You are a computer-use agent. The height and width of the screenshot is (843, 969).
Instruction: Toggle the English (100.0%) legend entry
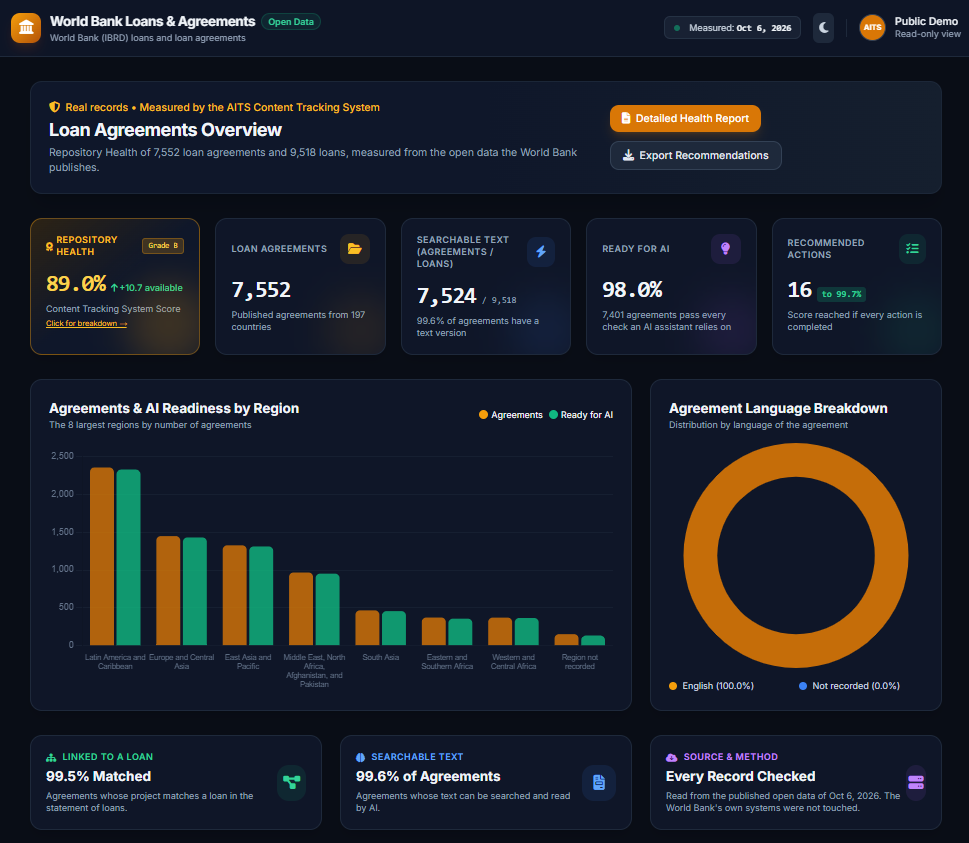(x=711, y=686)
